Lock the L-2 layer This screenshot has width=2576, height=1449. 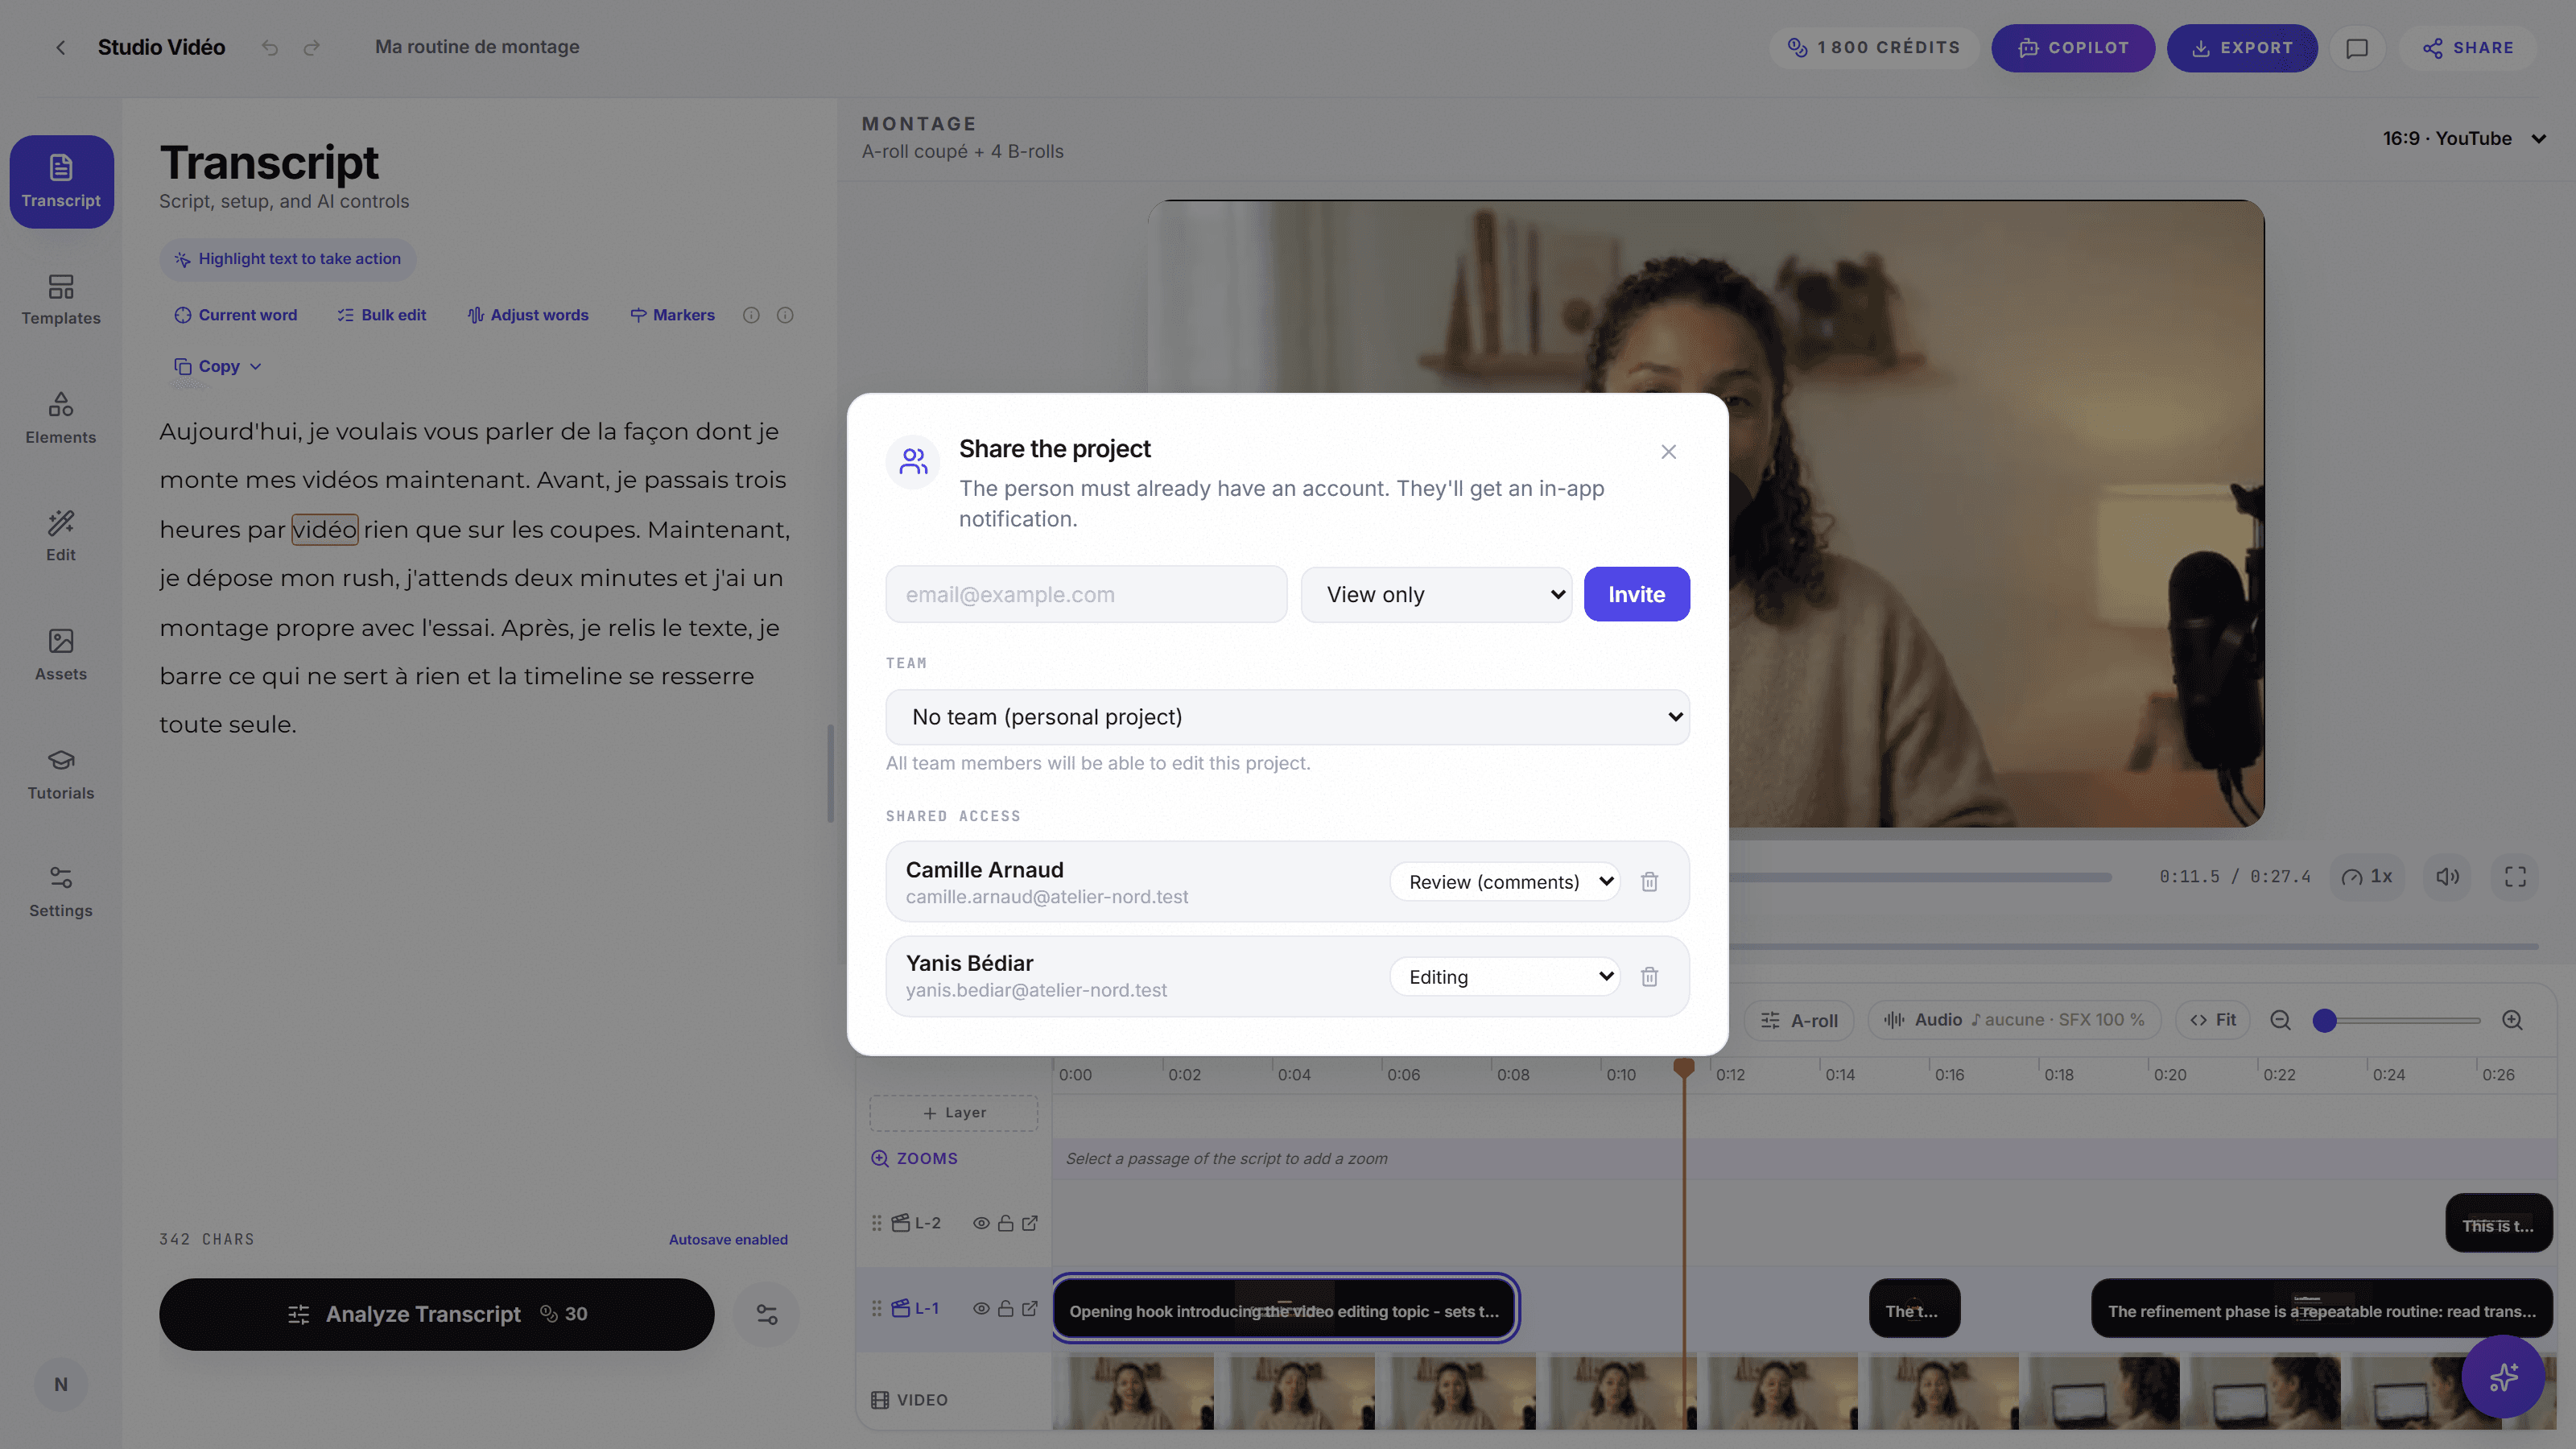tap(1005, 1223)
